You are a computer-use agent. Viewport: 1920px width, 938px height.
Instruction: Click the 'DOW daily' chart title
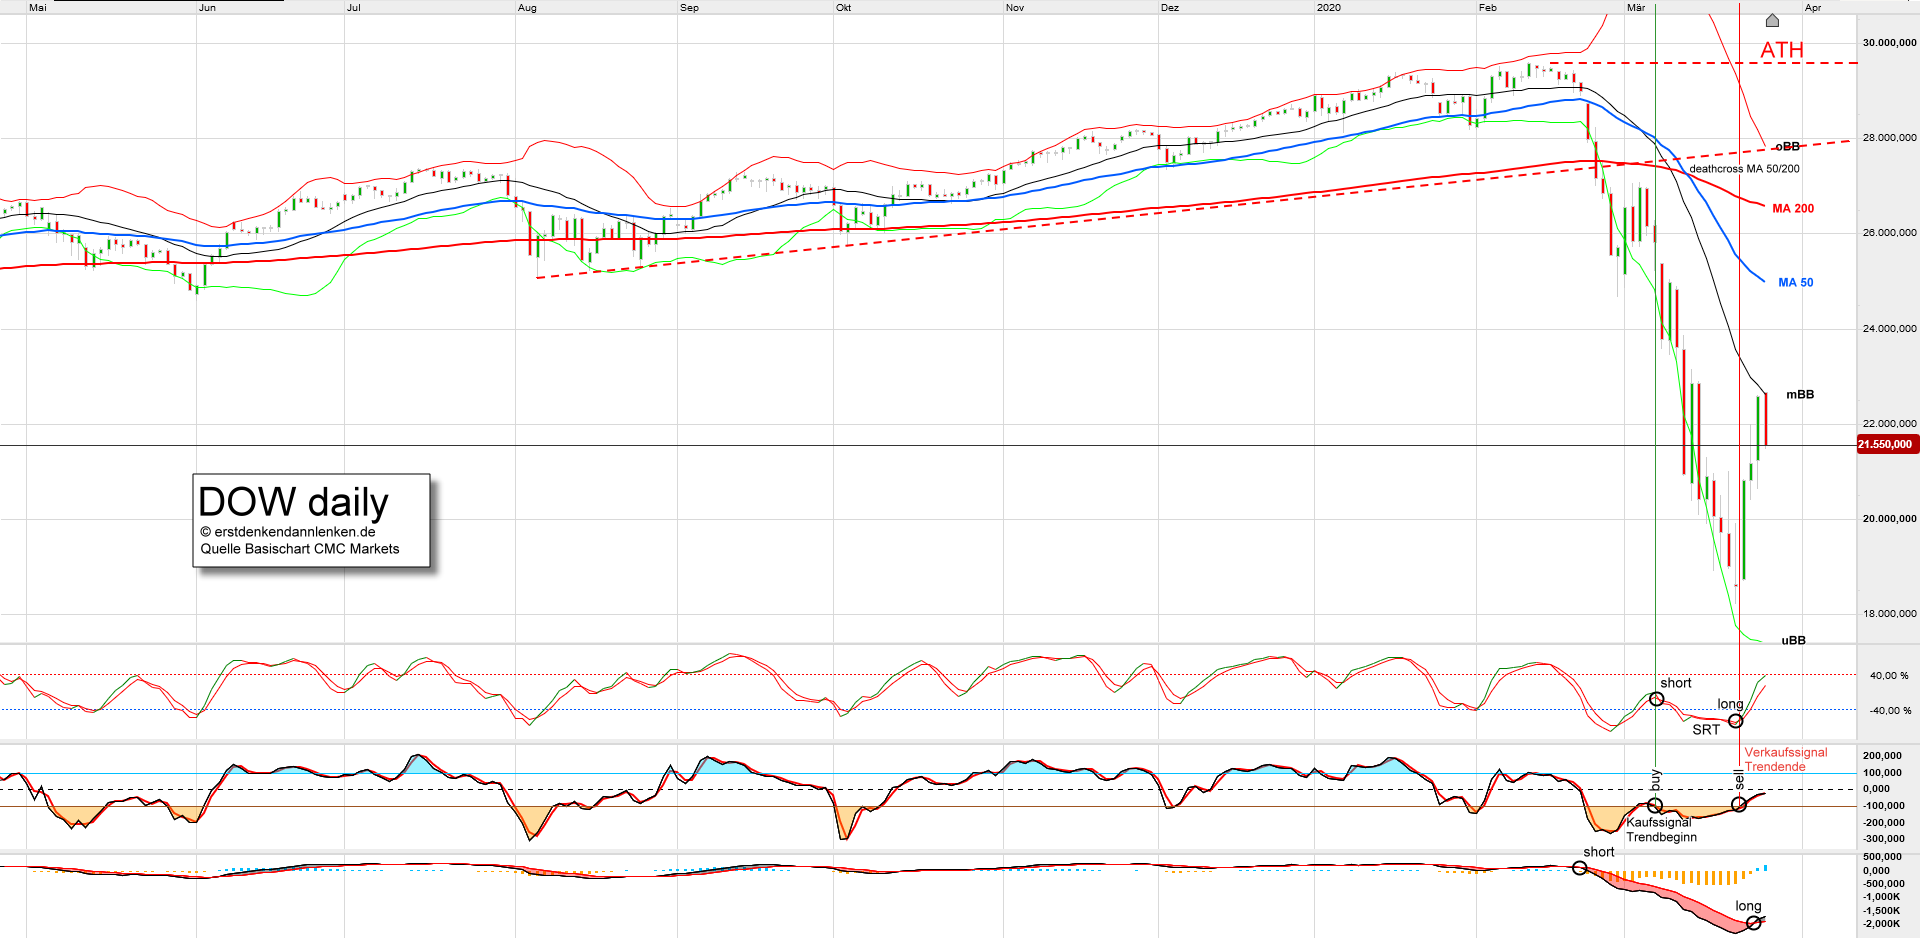(x=293, y=502)
